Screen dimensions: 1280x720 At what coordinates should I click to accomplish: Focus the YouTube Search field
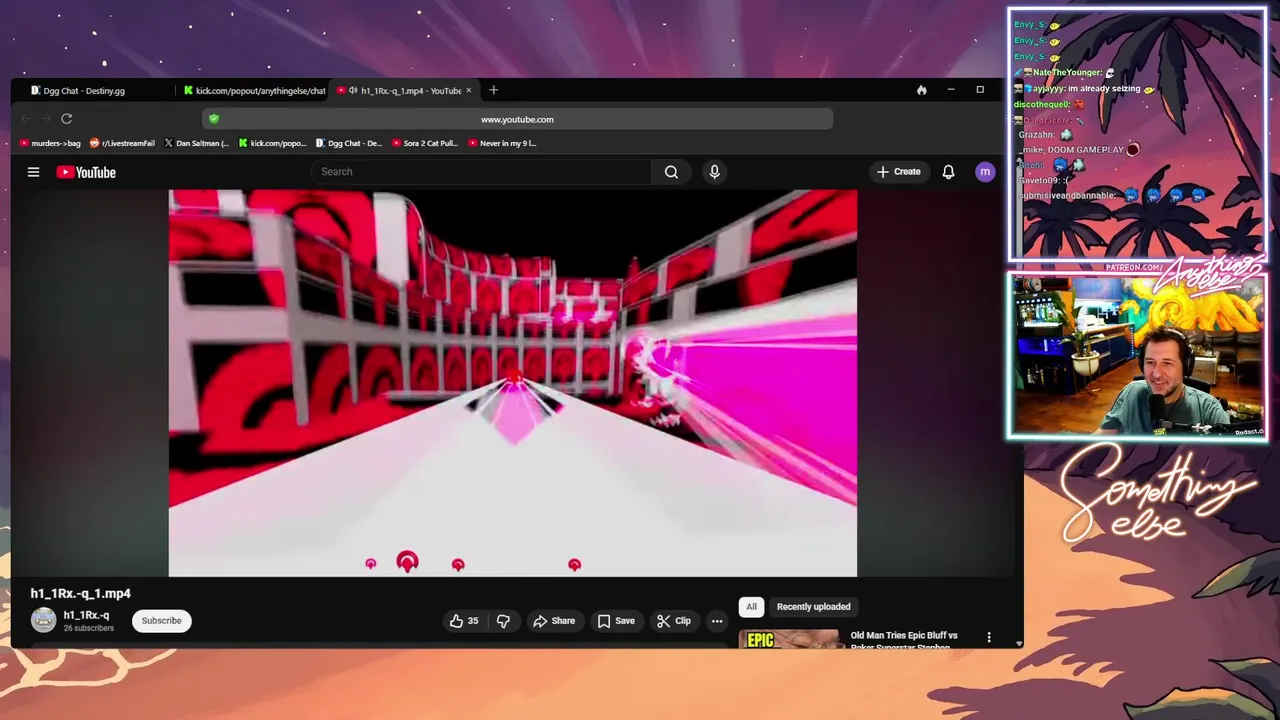pos(481,172)
